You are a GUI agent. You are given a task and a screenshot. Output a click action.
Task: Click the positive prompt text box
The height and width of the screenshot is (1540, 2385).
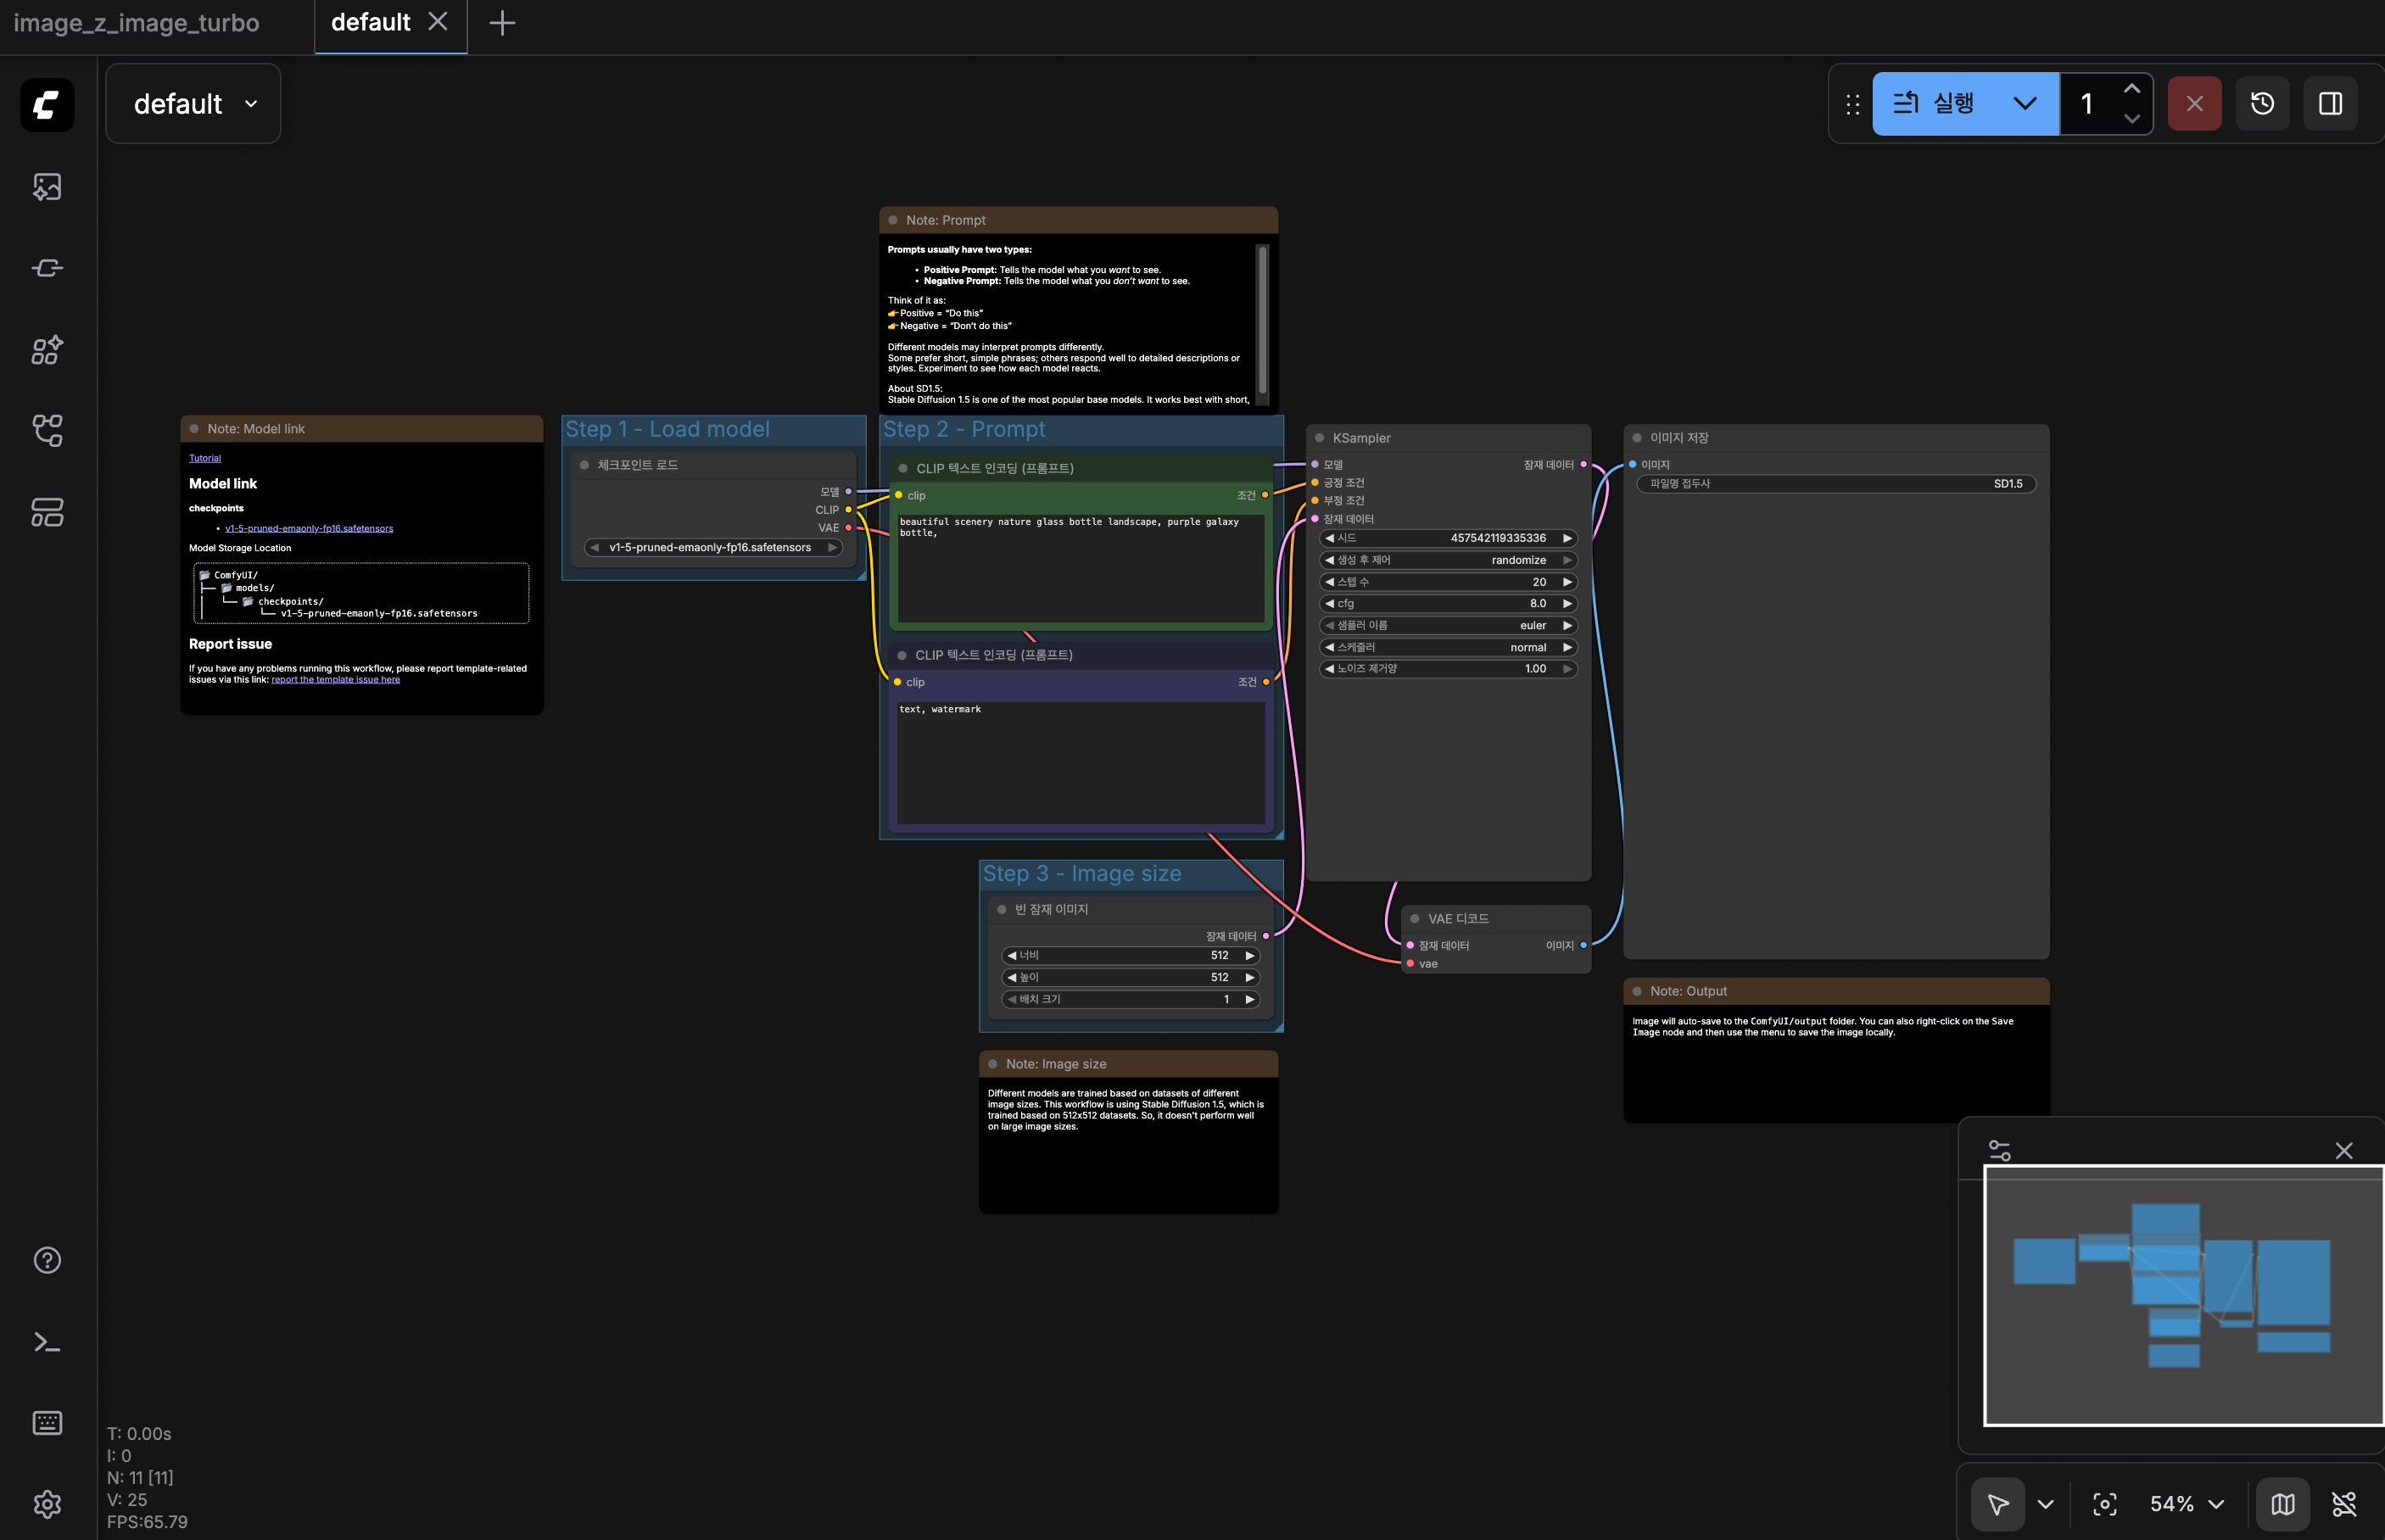(1080, 568)
